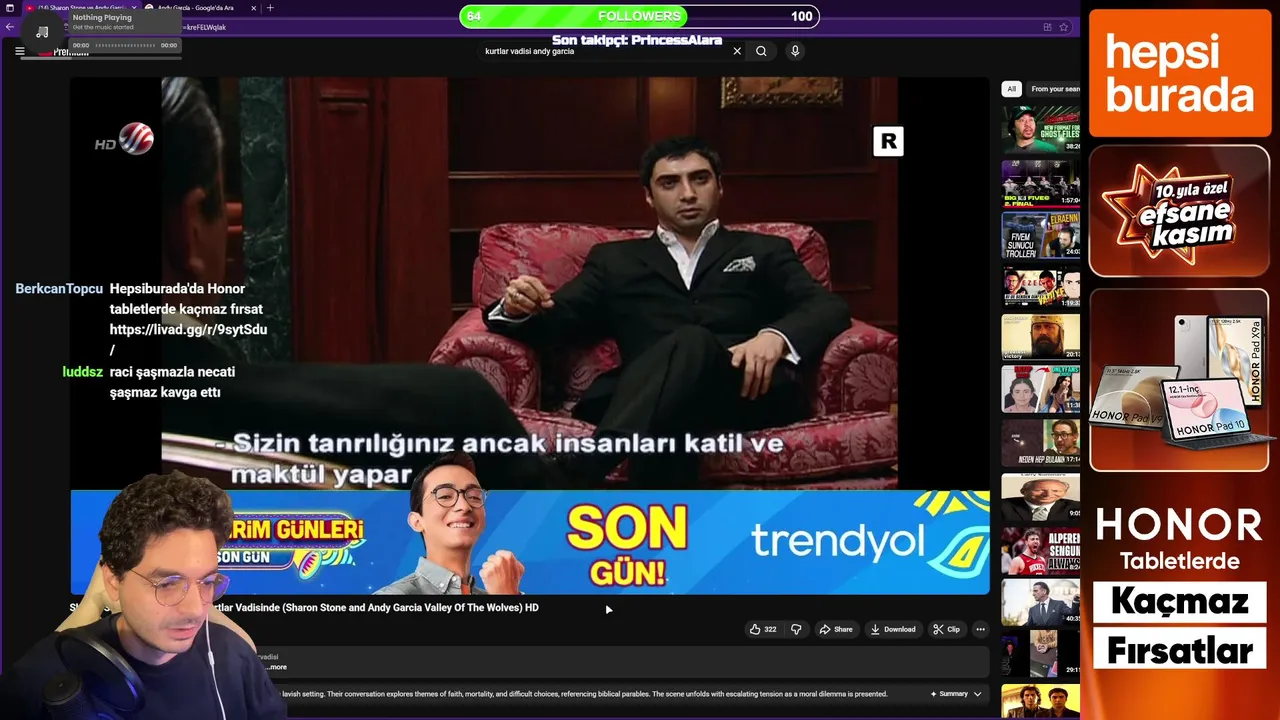Dislike the video with the thumbs-down icon
Image resolution: width=1280 pixels, height=720 pixels.
796,629
